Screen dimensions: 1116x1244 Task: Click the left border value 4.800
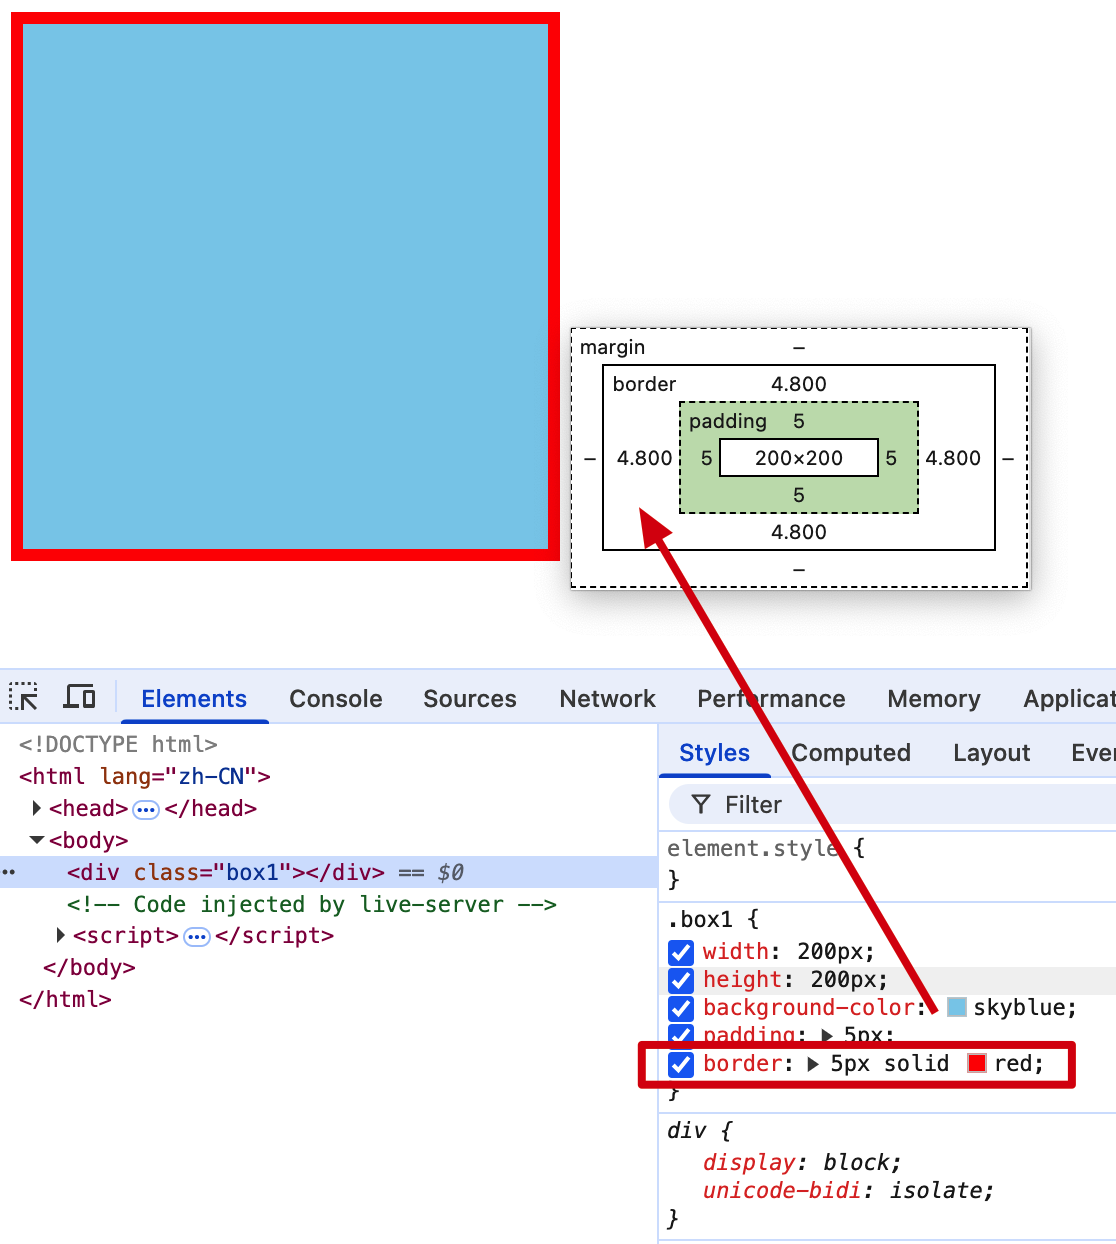(645, 458)
